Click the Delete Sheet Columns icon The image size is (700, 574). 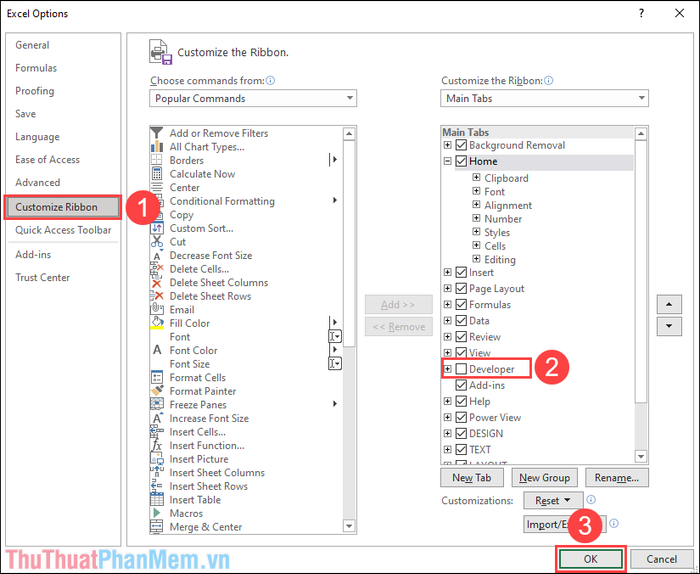[x=157, y=283]
